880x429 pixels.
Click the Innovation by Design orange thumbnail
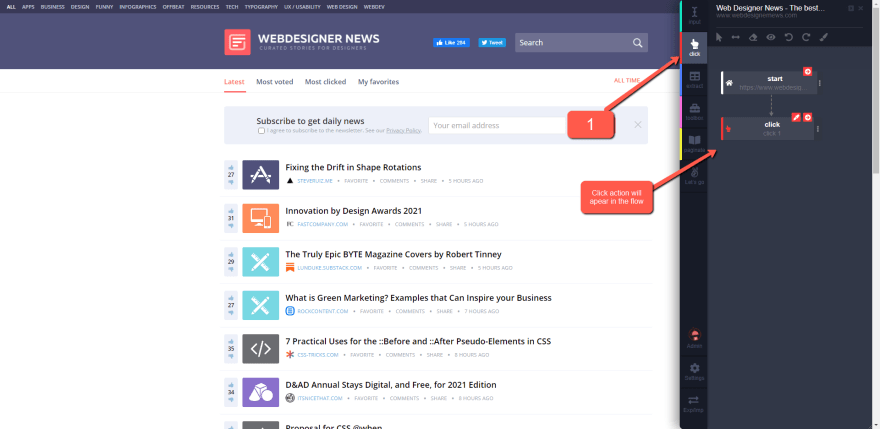(260, 218)
